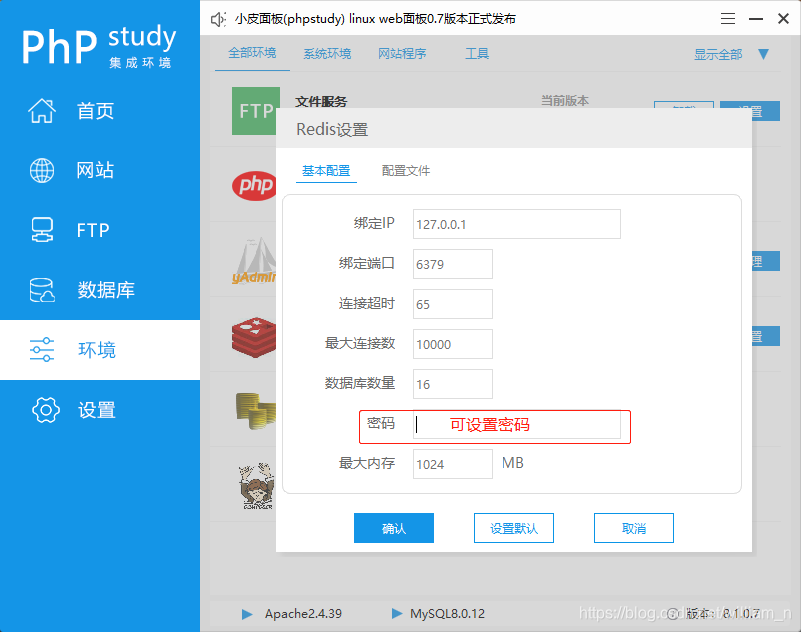This screenshot has height=632, width=801.
Task: Click the Redis red stack icon
Action: (x=254, y=337)
